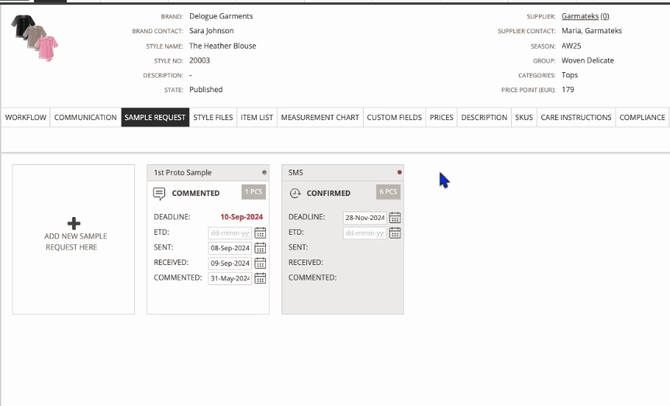This screenshot has width=670, height=406.
Task: Go to the Item List tab
Action: pos(257,118)
